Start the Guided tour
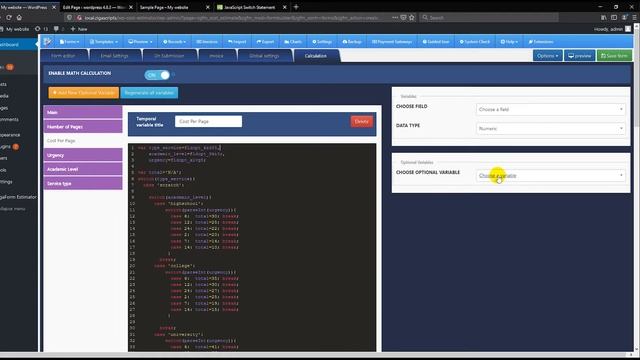640x360 pixels. (436, 42)
